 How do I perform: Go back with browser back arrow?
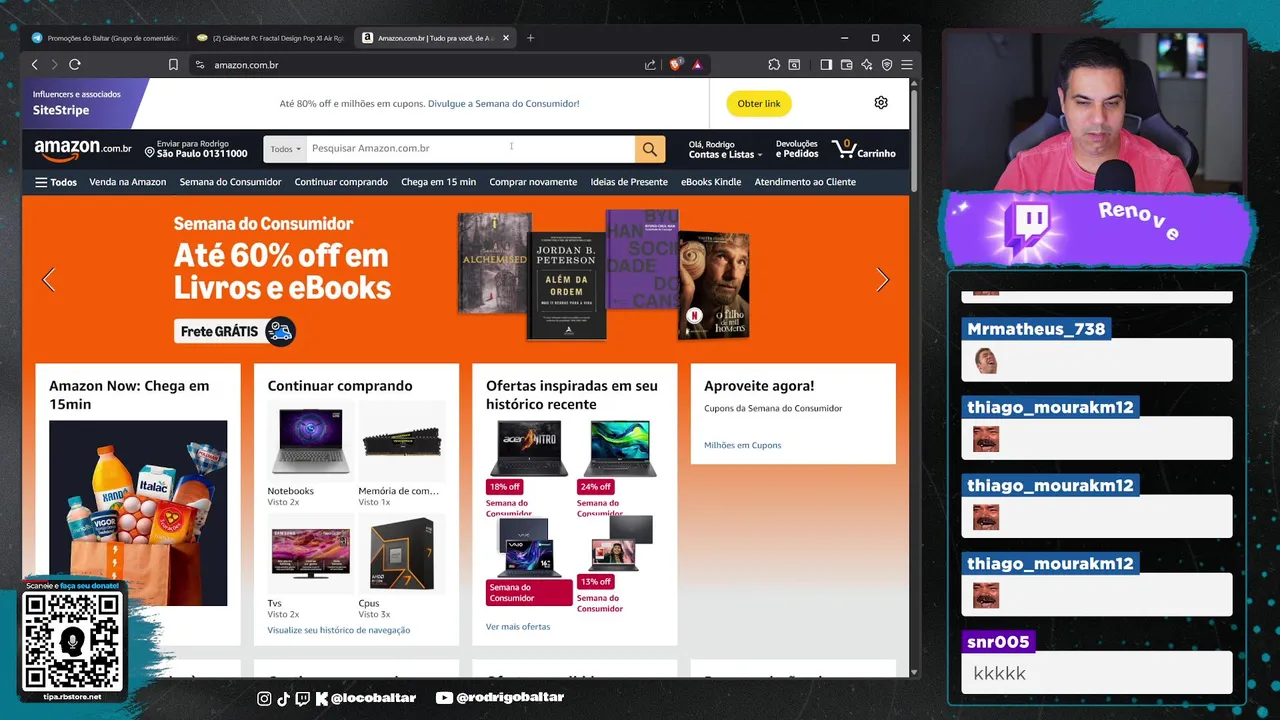tap(35, 65)
